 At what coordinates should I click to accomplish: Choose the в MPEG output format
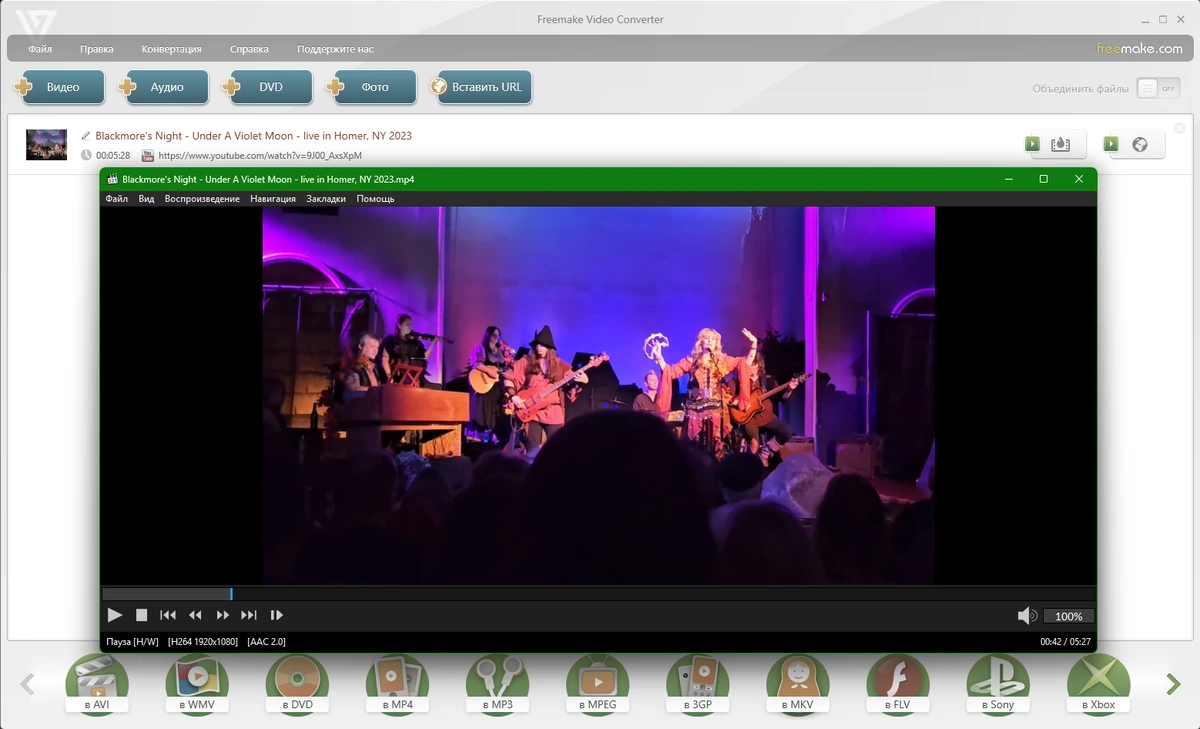[x=598, y=685]
